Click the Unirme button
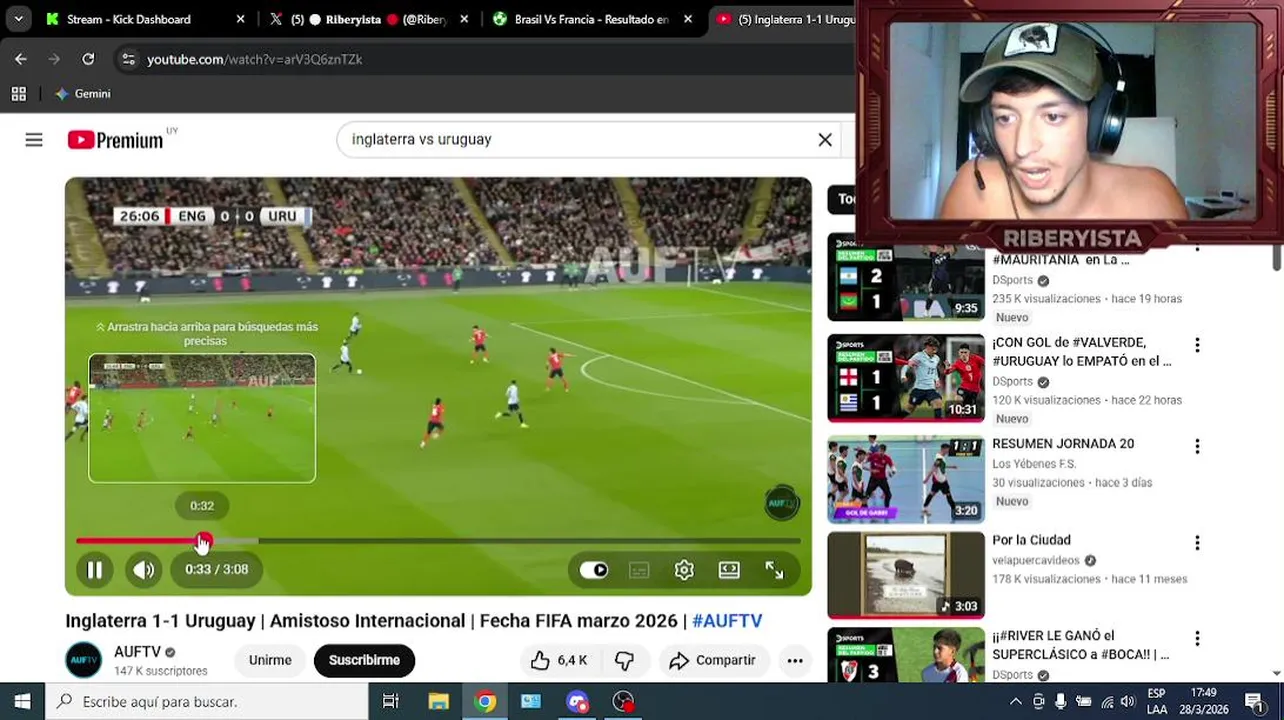 [x=270, y=660]
